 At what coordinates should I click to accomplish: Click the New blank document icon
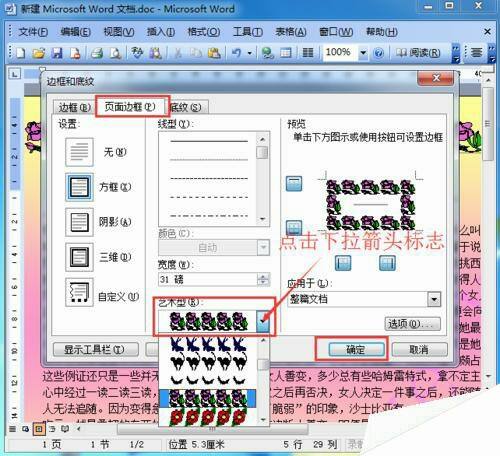(21, 53)
